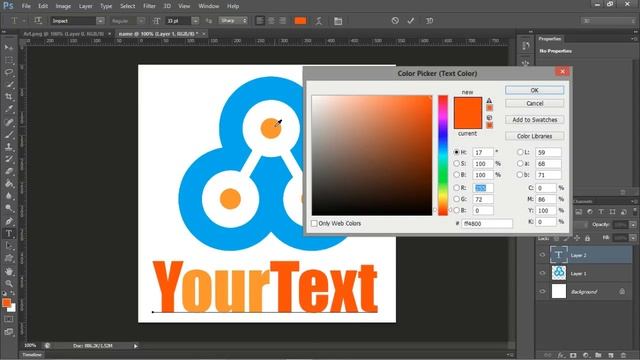The image size is (640, 360).
Task: Select the Blur tool
Action: coord(9,196)
